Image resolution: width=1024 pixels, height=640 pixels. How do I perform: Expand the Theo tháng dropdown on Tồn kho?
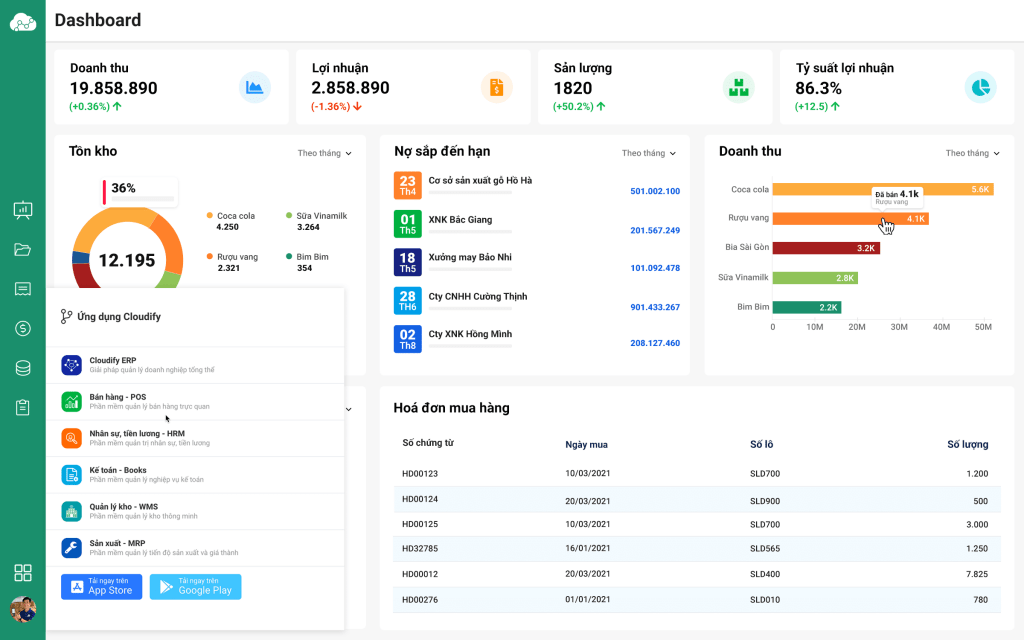[324, 153]
